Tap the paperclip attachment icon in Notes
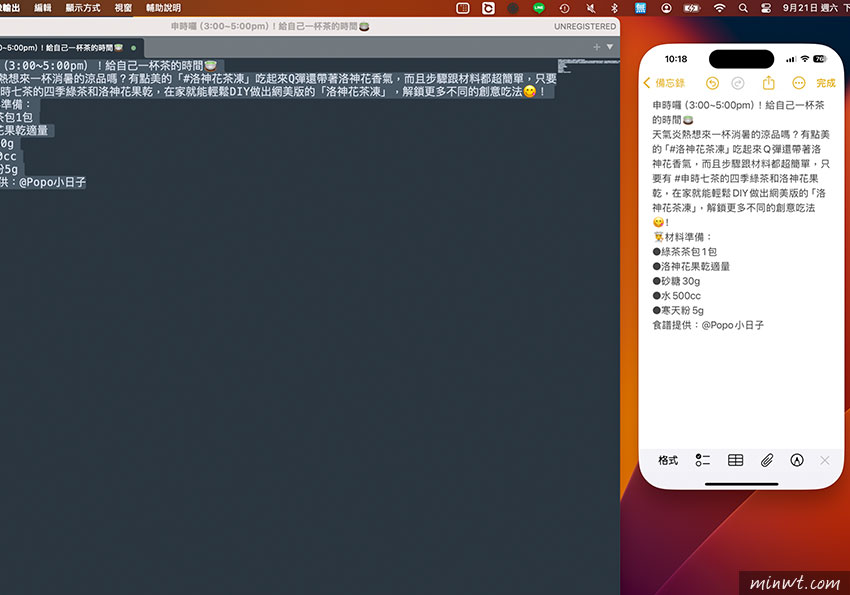 [767, 460]
